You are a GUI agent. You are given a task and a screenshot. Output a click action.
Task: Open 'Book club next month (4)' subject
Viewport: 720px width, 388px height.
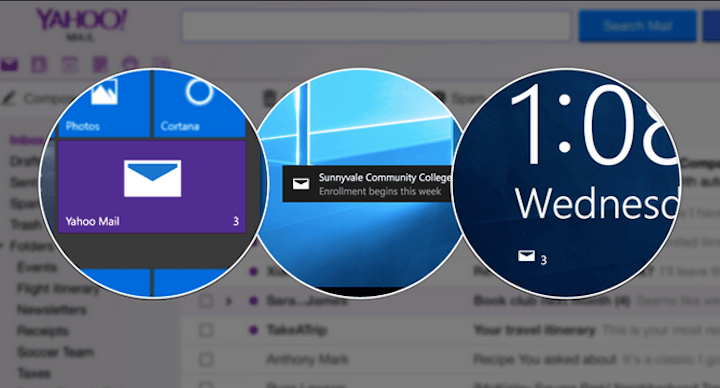pyautogui.click(x=552, y=301)
